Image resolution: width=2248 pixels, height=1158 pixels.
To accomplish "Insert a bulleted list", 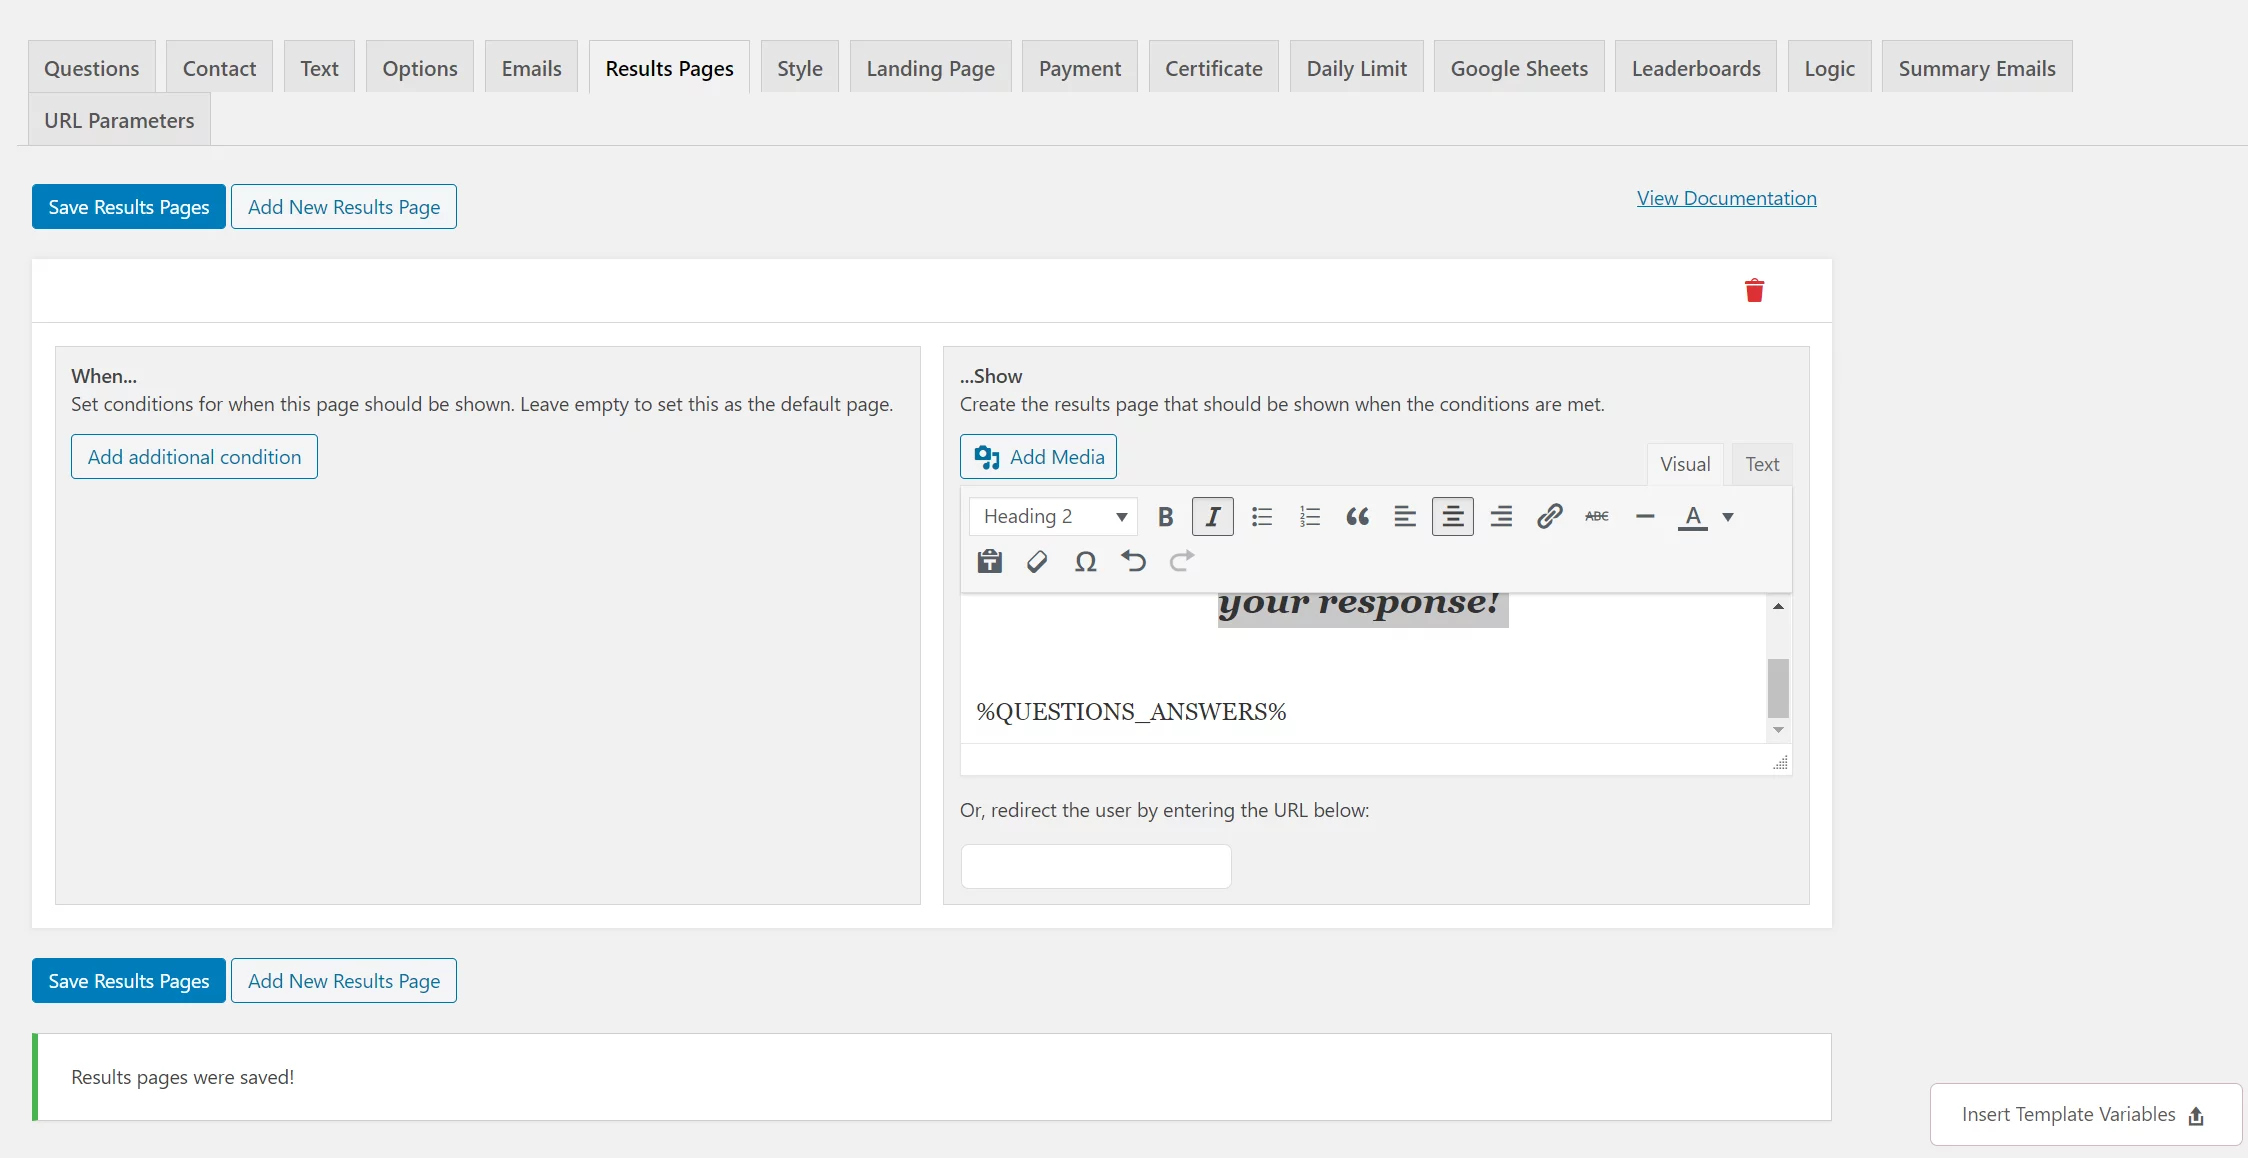I will point(1262,517).
